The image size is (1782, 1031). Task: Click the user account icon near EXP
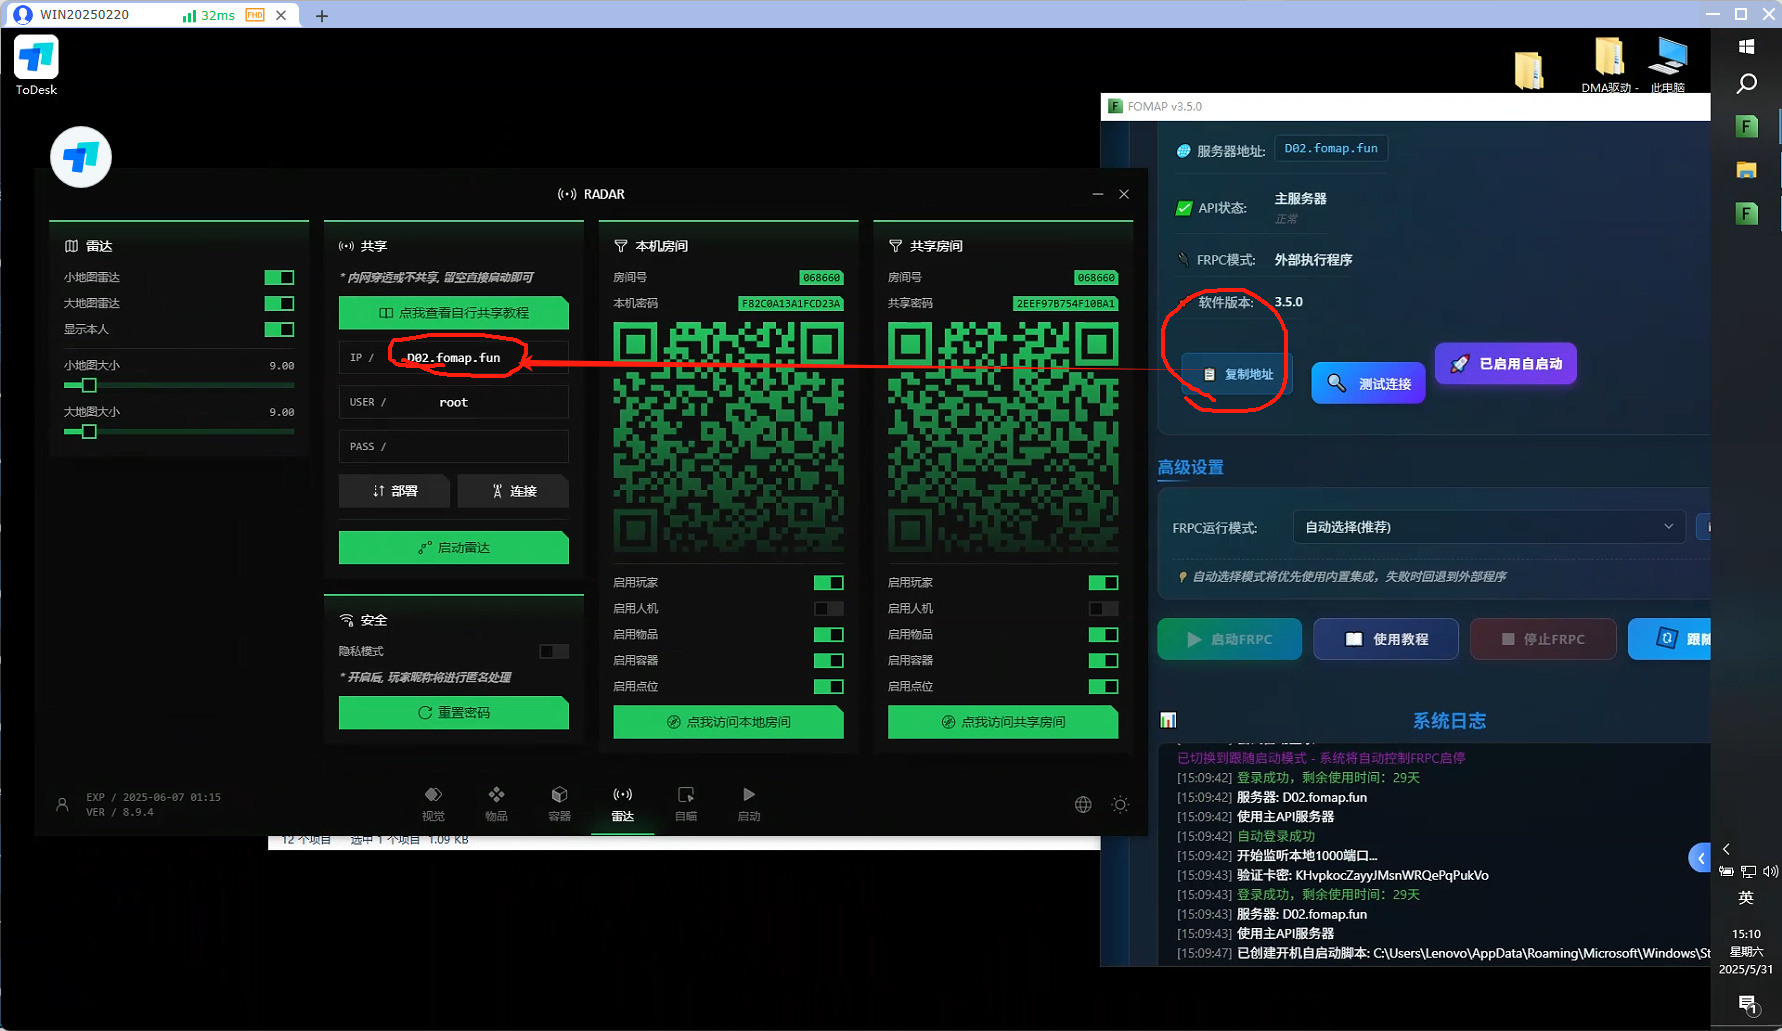[62, 804]
